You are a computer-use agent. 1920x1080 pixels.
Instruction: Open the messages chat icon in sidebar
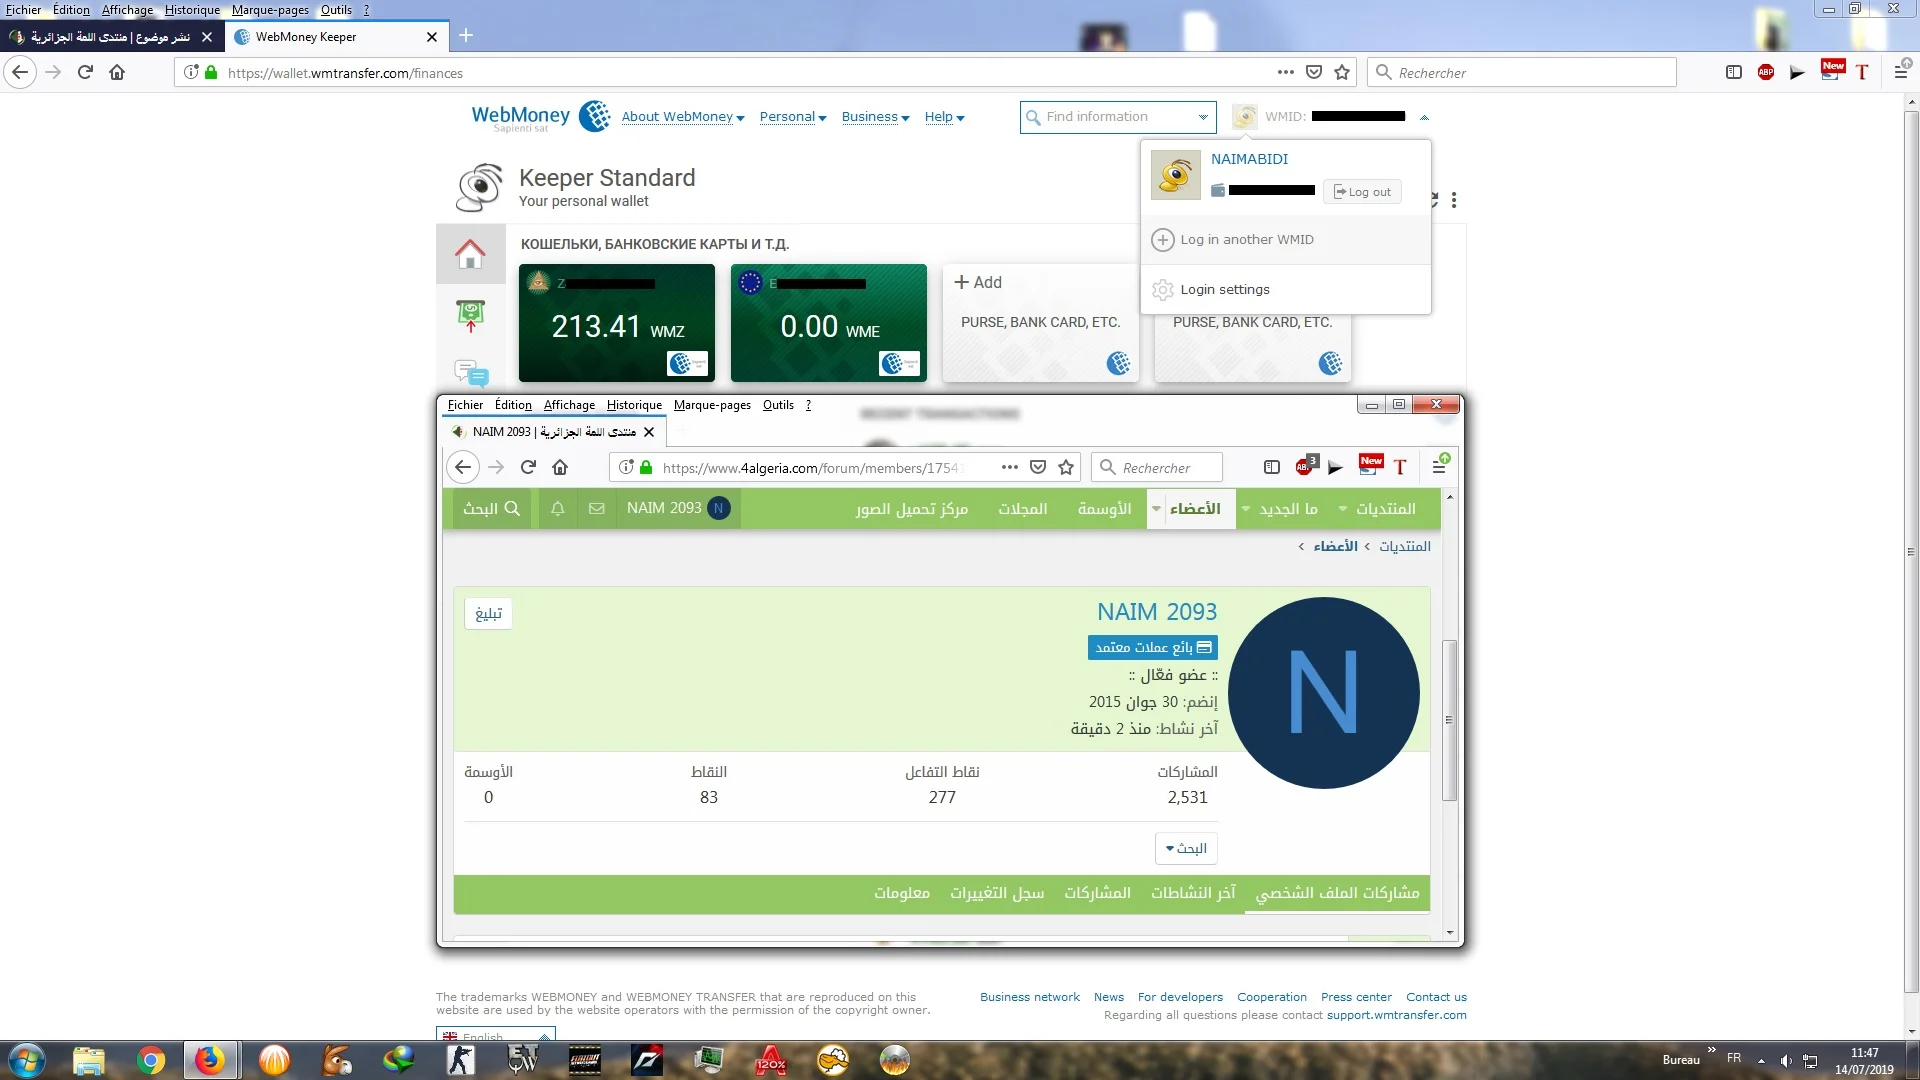pos(471,374)
